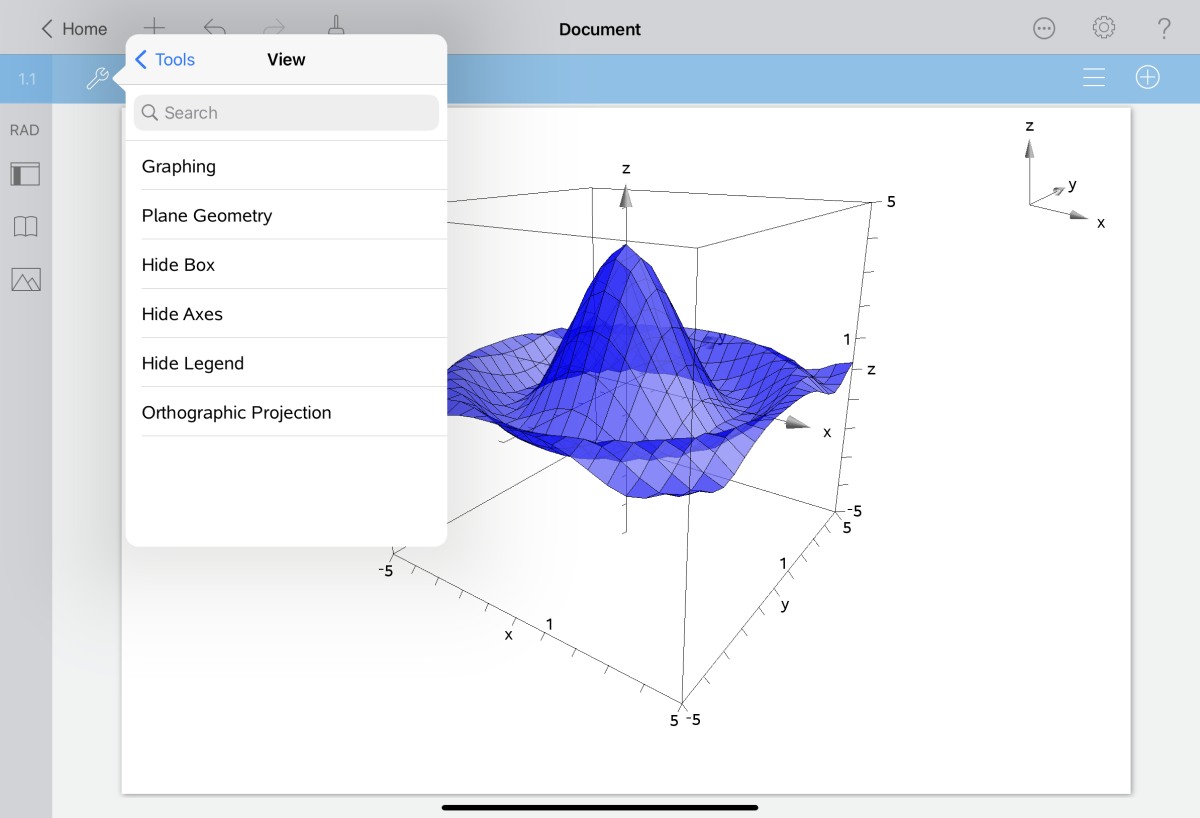Toggle Hide Box option
Image resolution: width=1200 pixels, height=818 pixels.
coord(286,265)
